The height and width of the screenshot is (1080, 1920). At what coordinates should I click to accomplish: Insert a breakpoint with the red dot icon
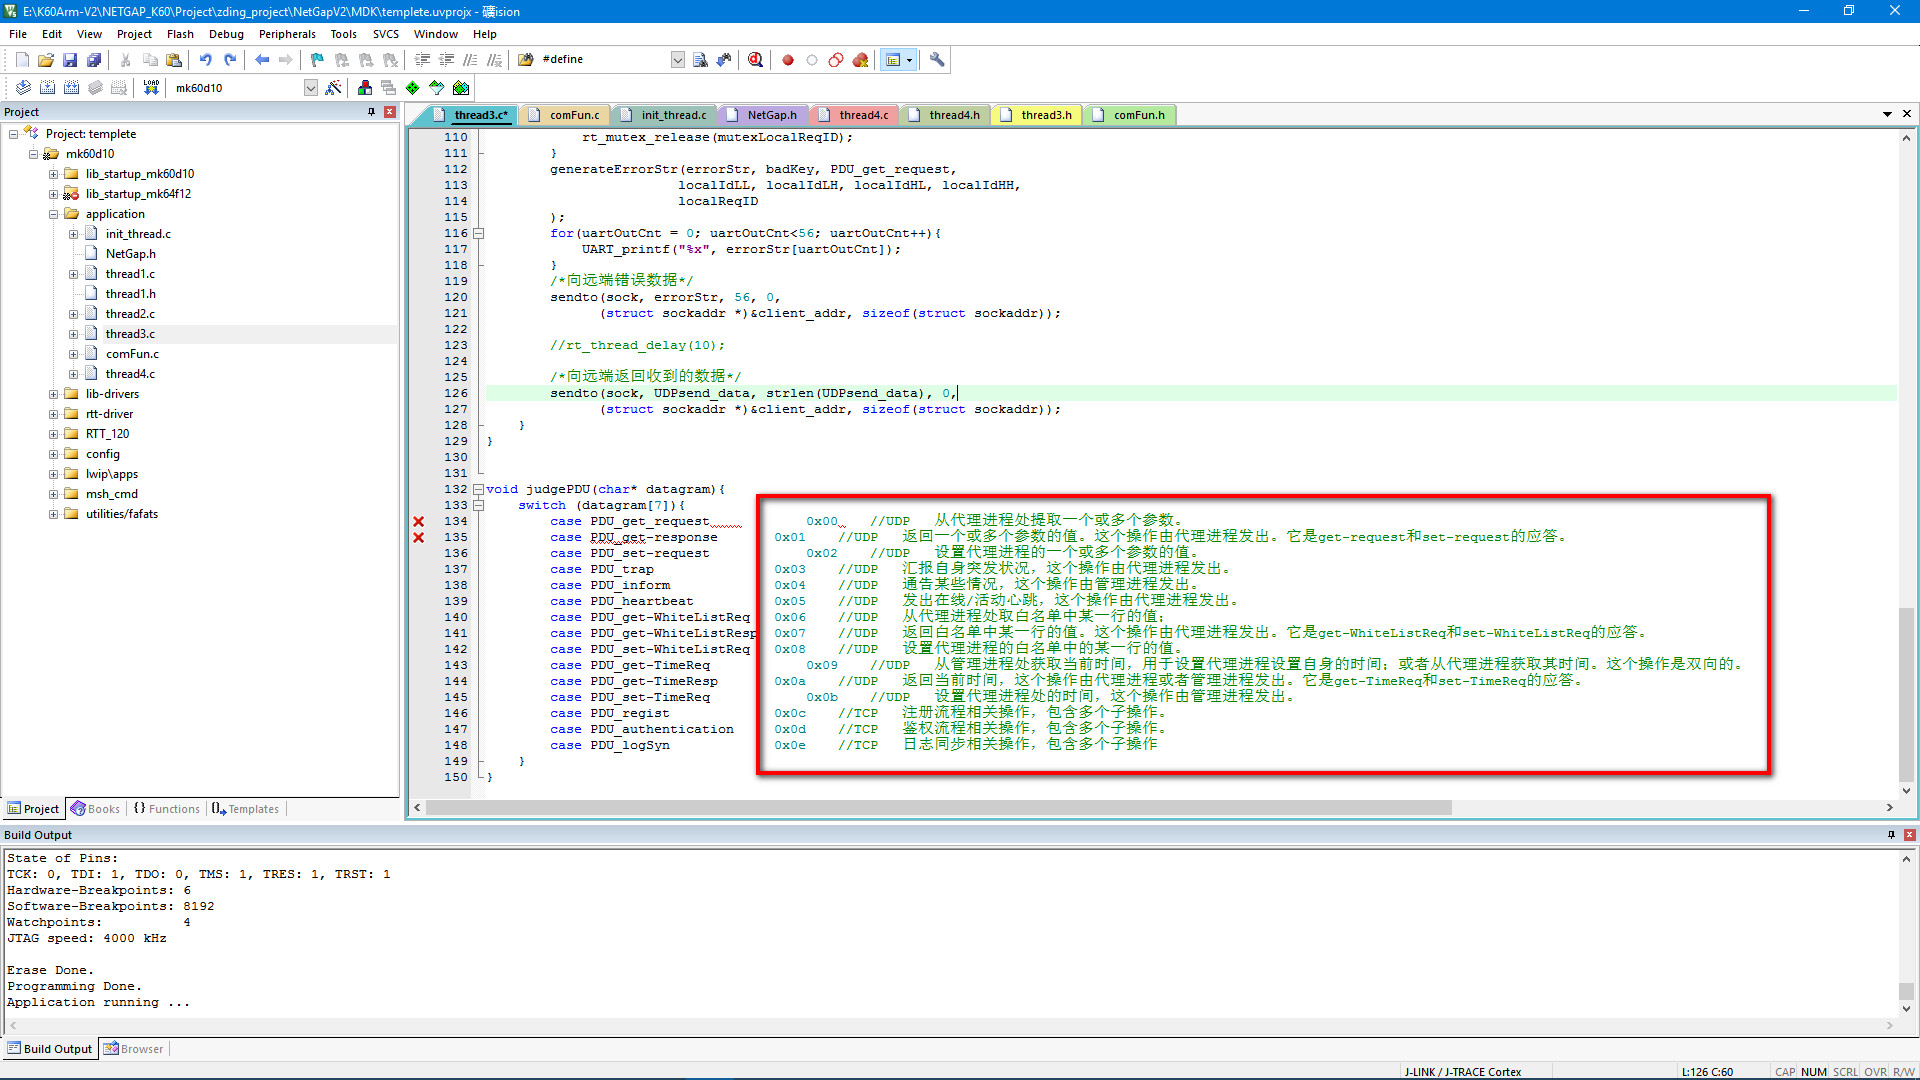click(x=788, y=60)
